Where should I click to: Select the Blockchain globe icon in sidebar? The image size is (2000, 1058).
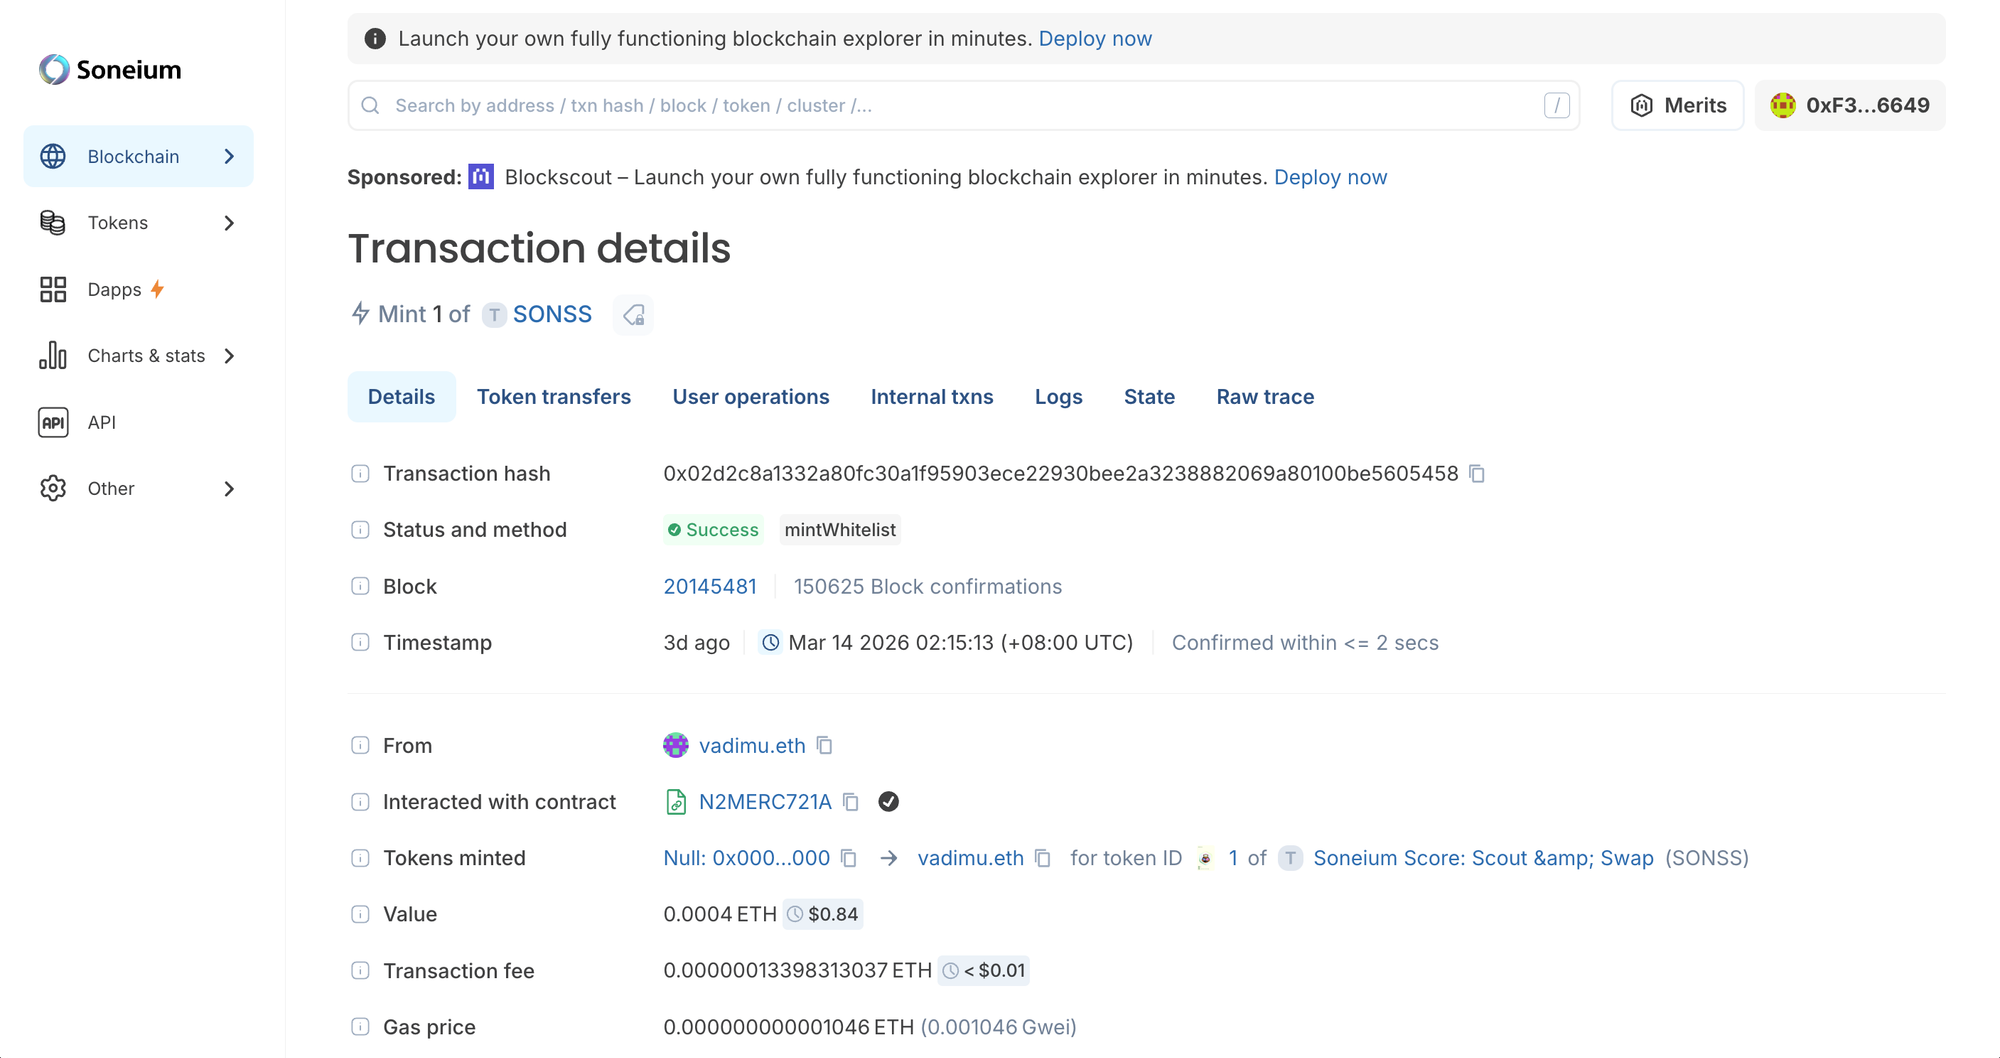pyautogui.click(x=52, y=156)
